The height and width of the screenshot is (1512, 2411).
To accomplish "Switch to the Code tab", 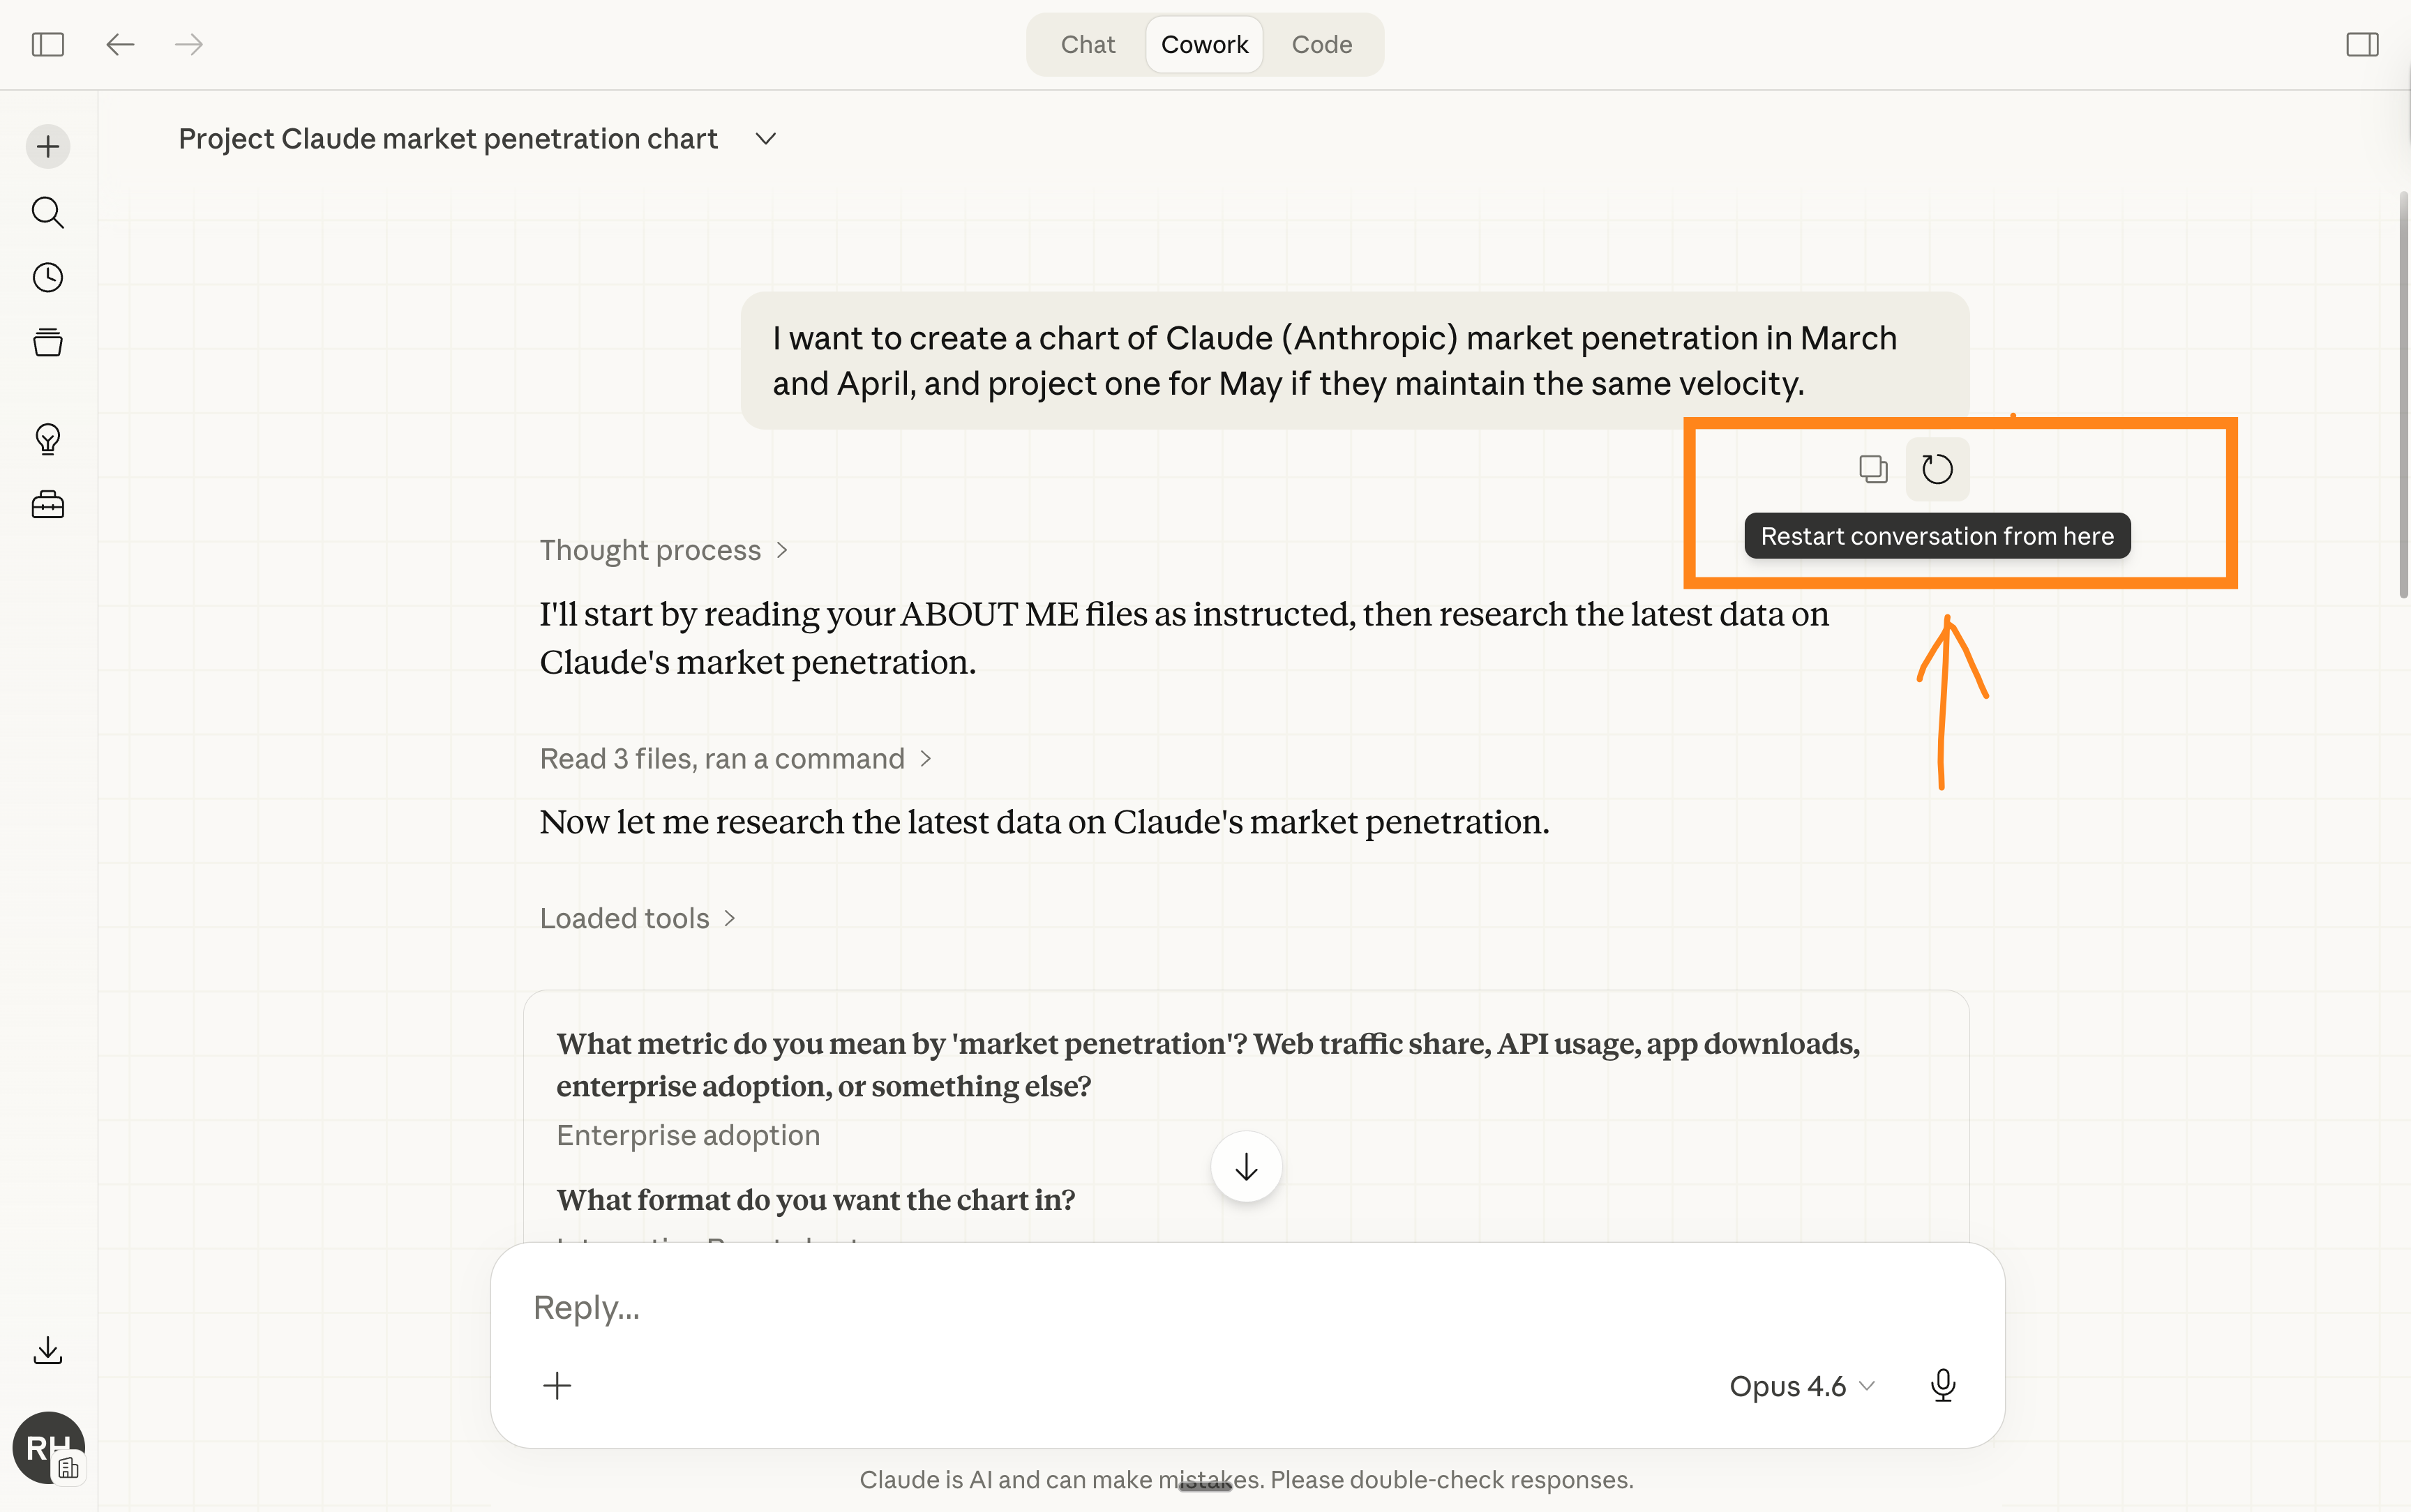I will click(1321, 45).
